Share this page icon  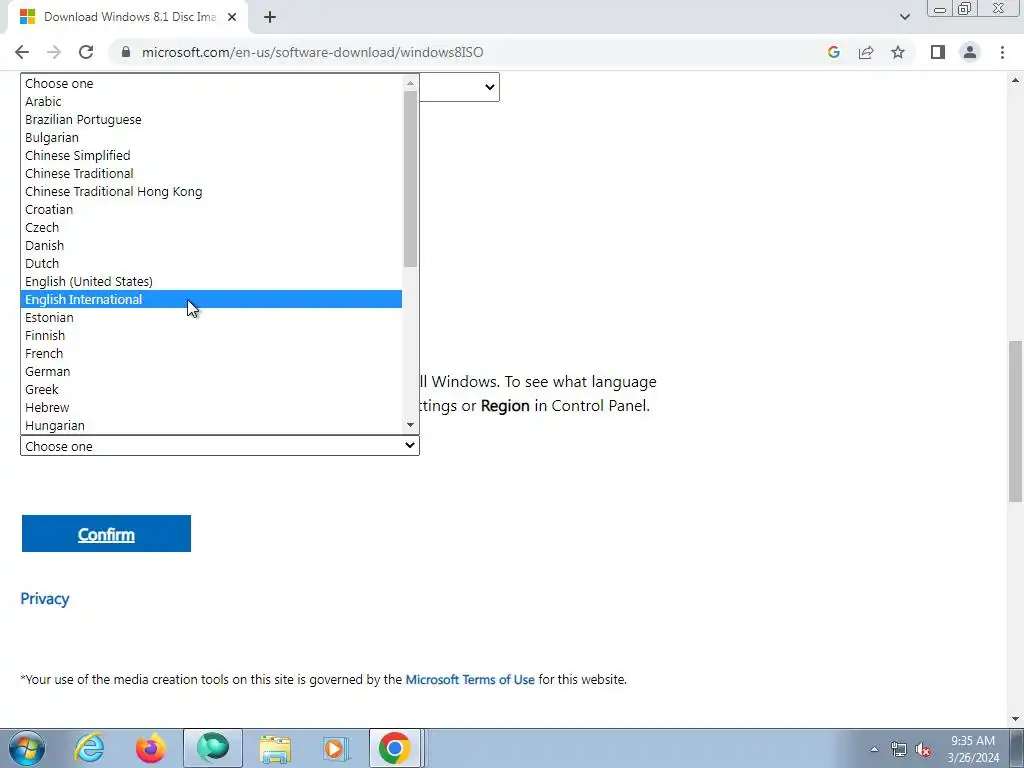pos(866,52)
